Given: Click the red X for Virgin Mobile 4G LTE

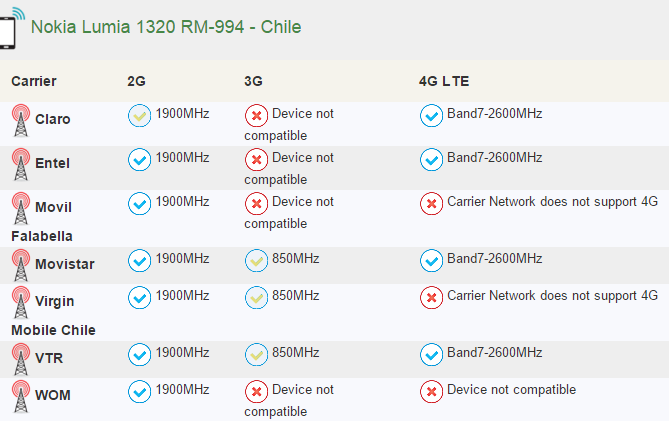Looking at the screenshot, I should (431, 298).
